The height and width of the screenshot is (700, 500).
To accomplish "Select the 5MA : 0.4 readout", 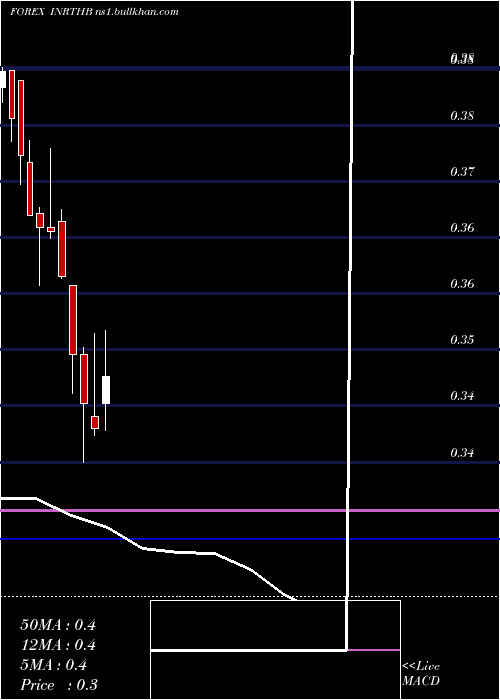I will [x=54, y=665].
